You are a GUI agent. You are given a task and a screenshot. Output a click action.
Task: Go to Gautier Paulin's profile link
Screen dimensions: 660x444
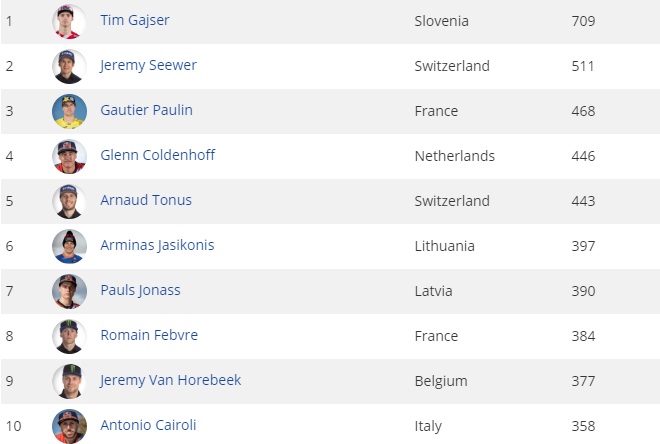point(146,110)
